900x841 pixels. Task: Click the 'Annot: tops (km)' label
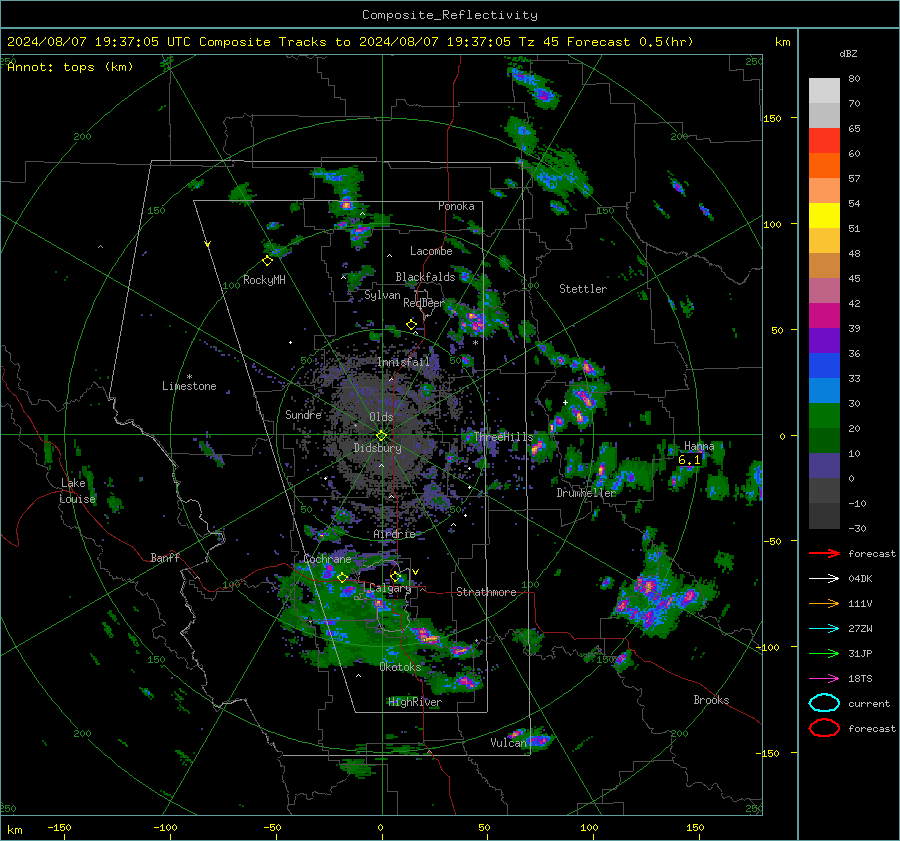[x=70, y=67]
